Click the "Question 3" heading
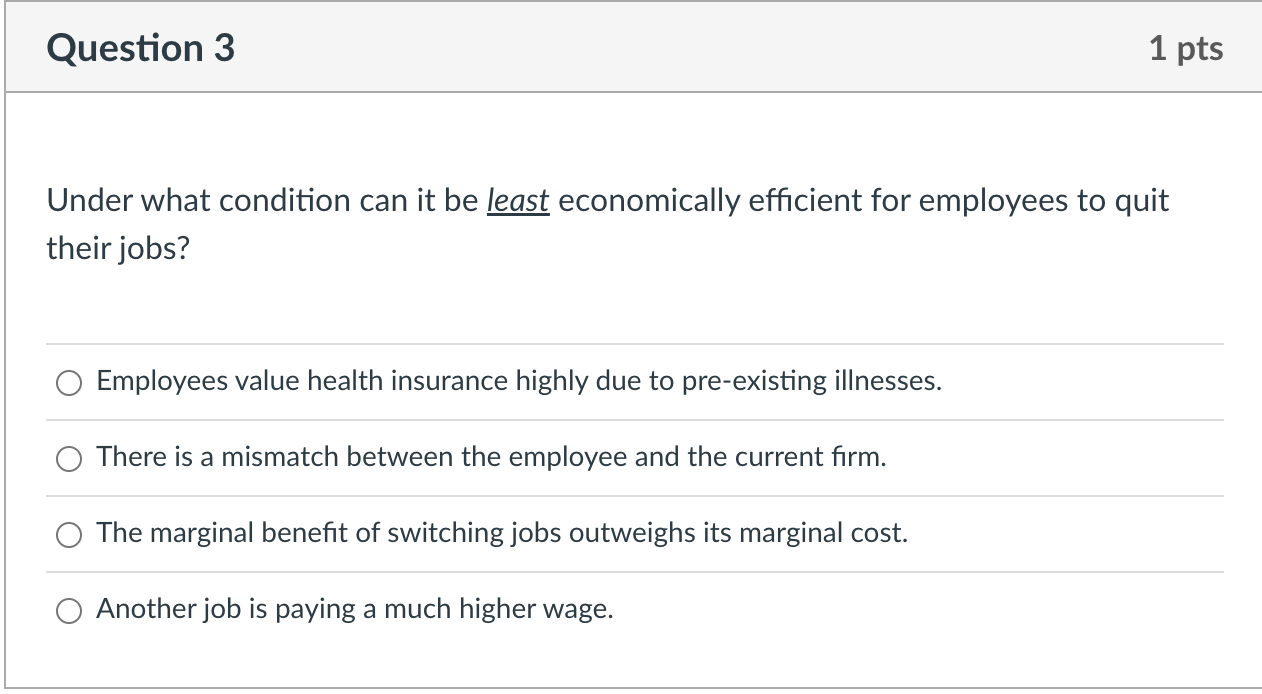Viewport: 1262px width, 694px height. [141, 48]
